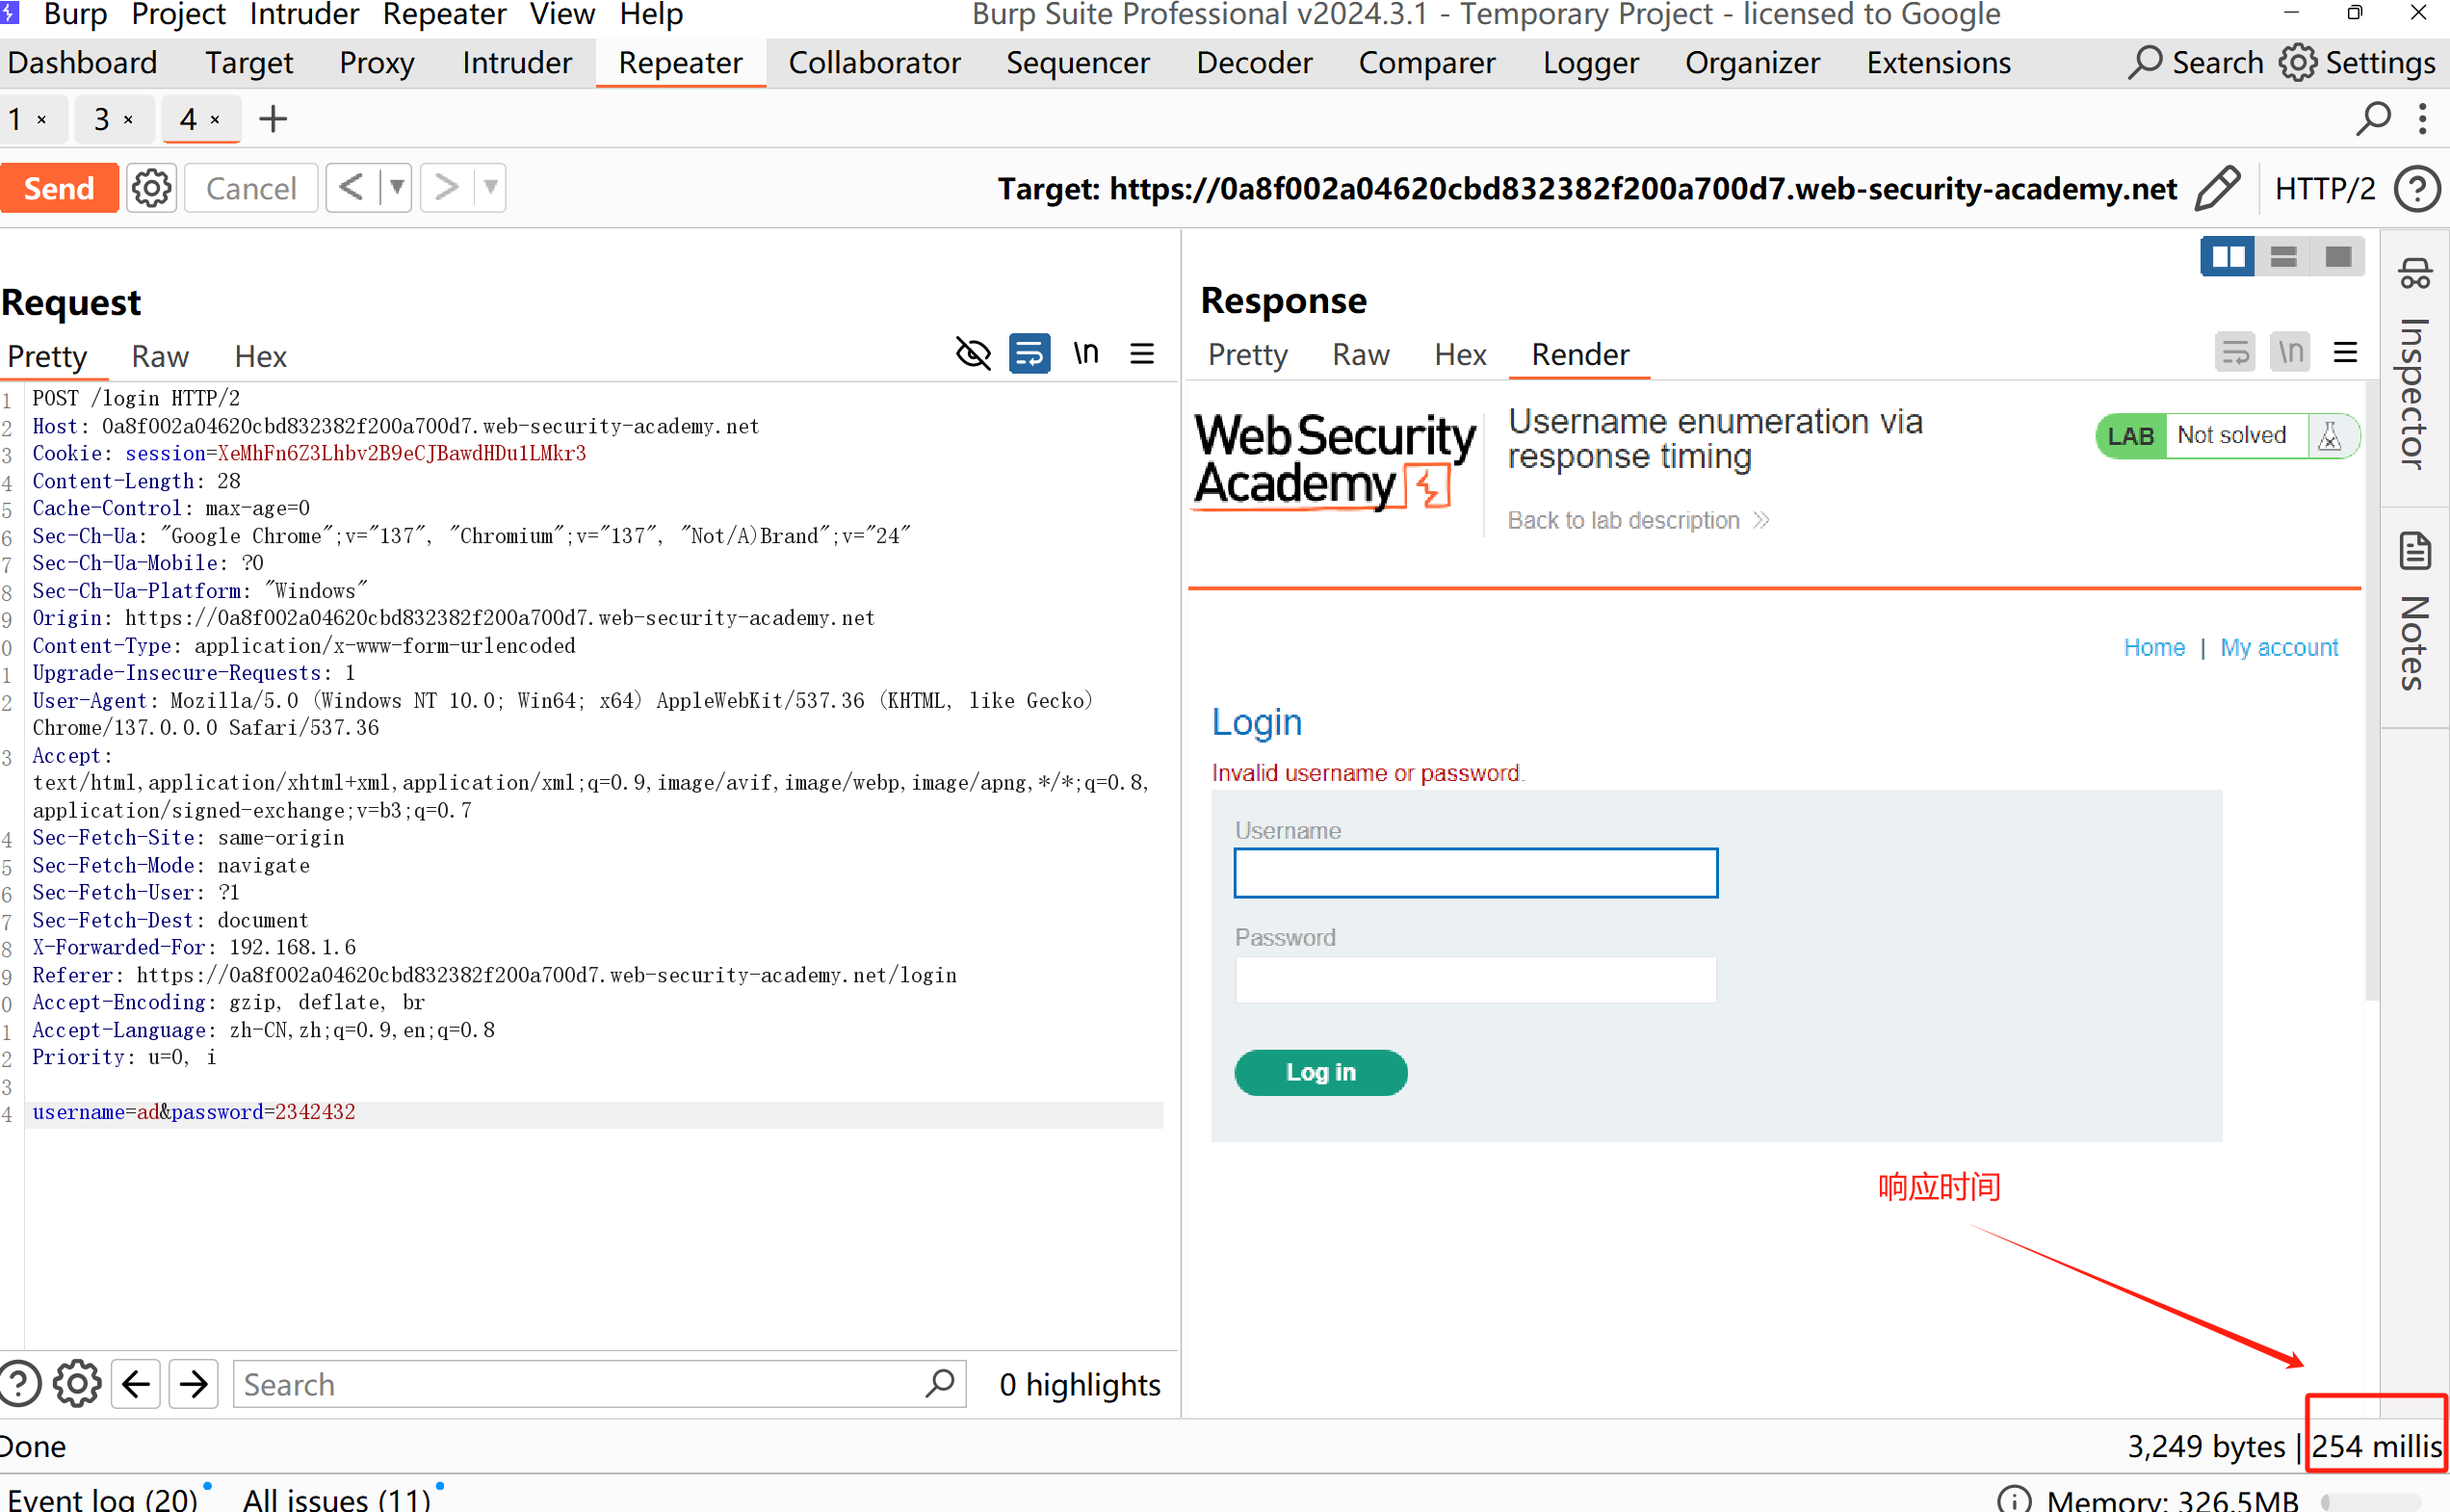Open the Notes side panel
This screenshot has height=1512, width=2450.
[2414, 612]
